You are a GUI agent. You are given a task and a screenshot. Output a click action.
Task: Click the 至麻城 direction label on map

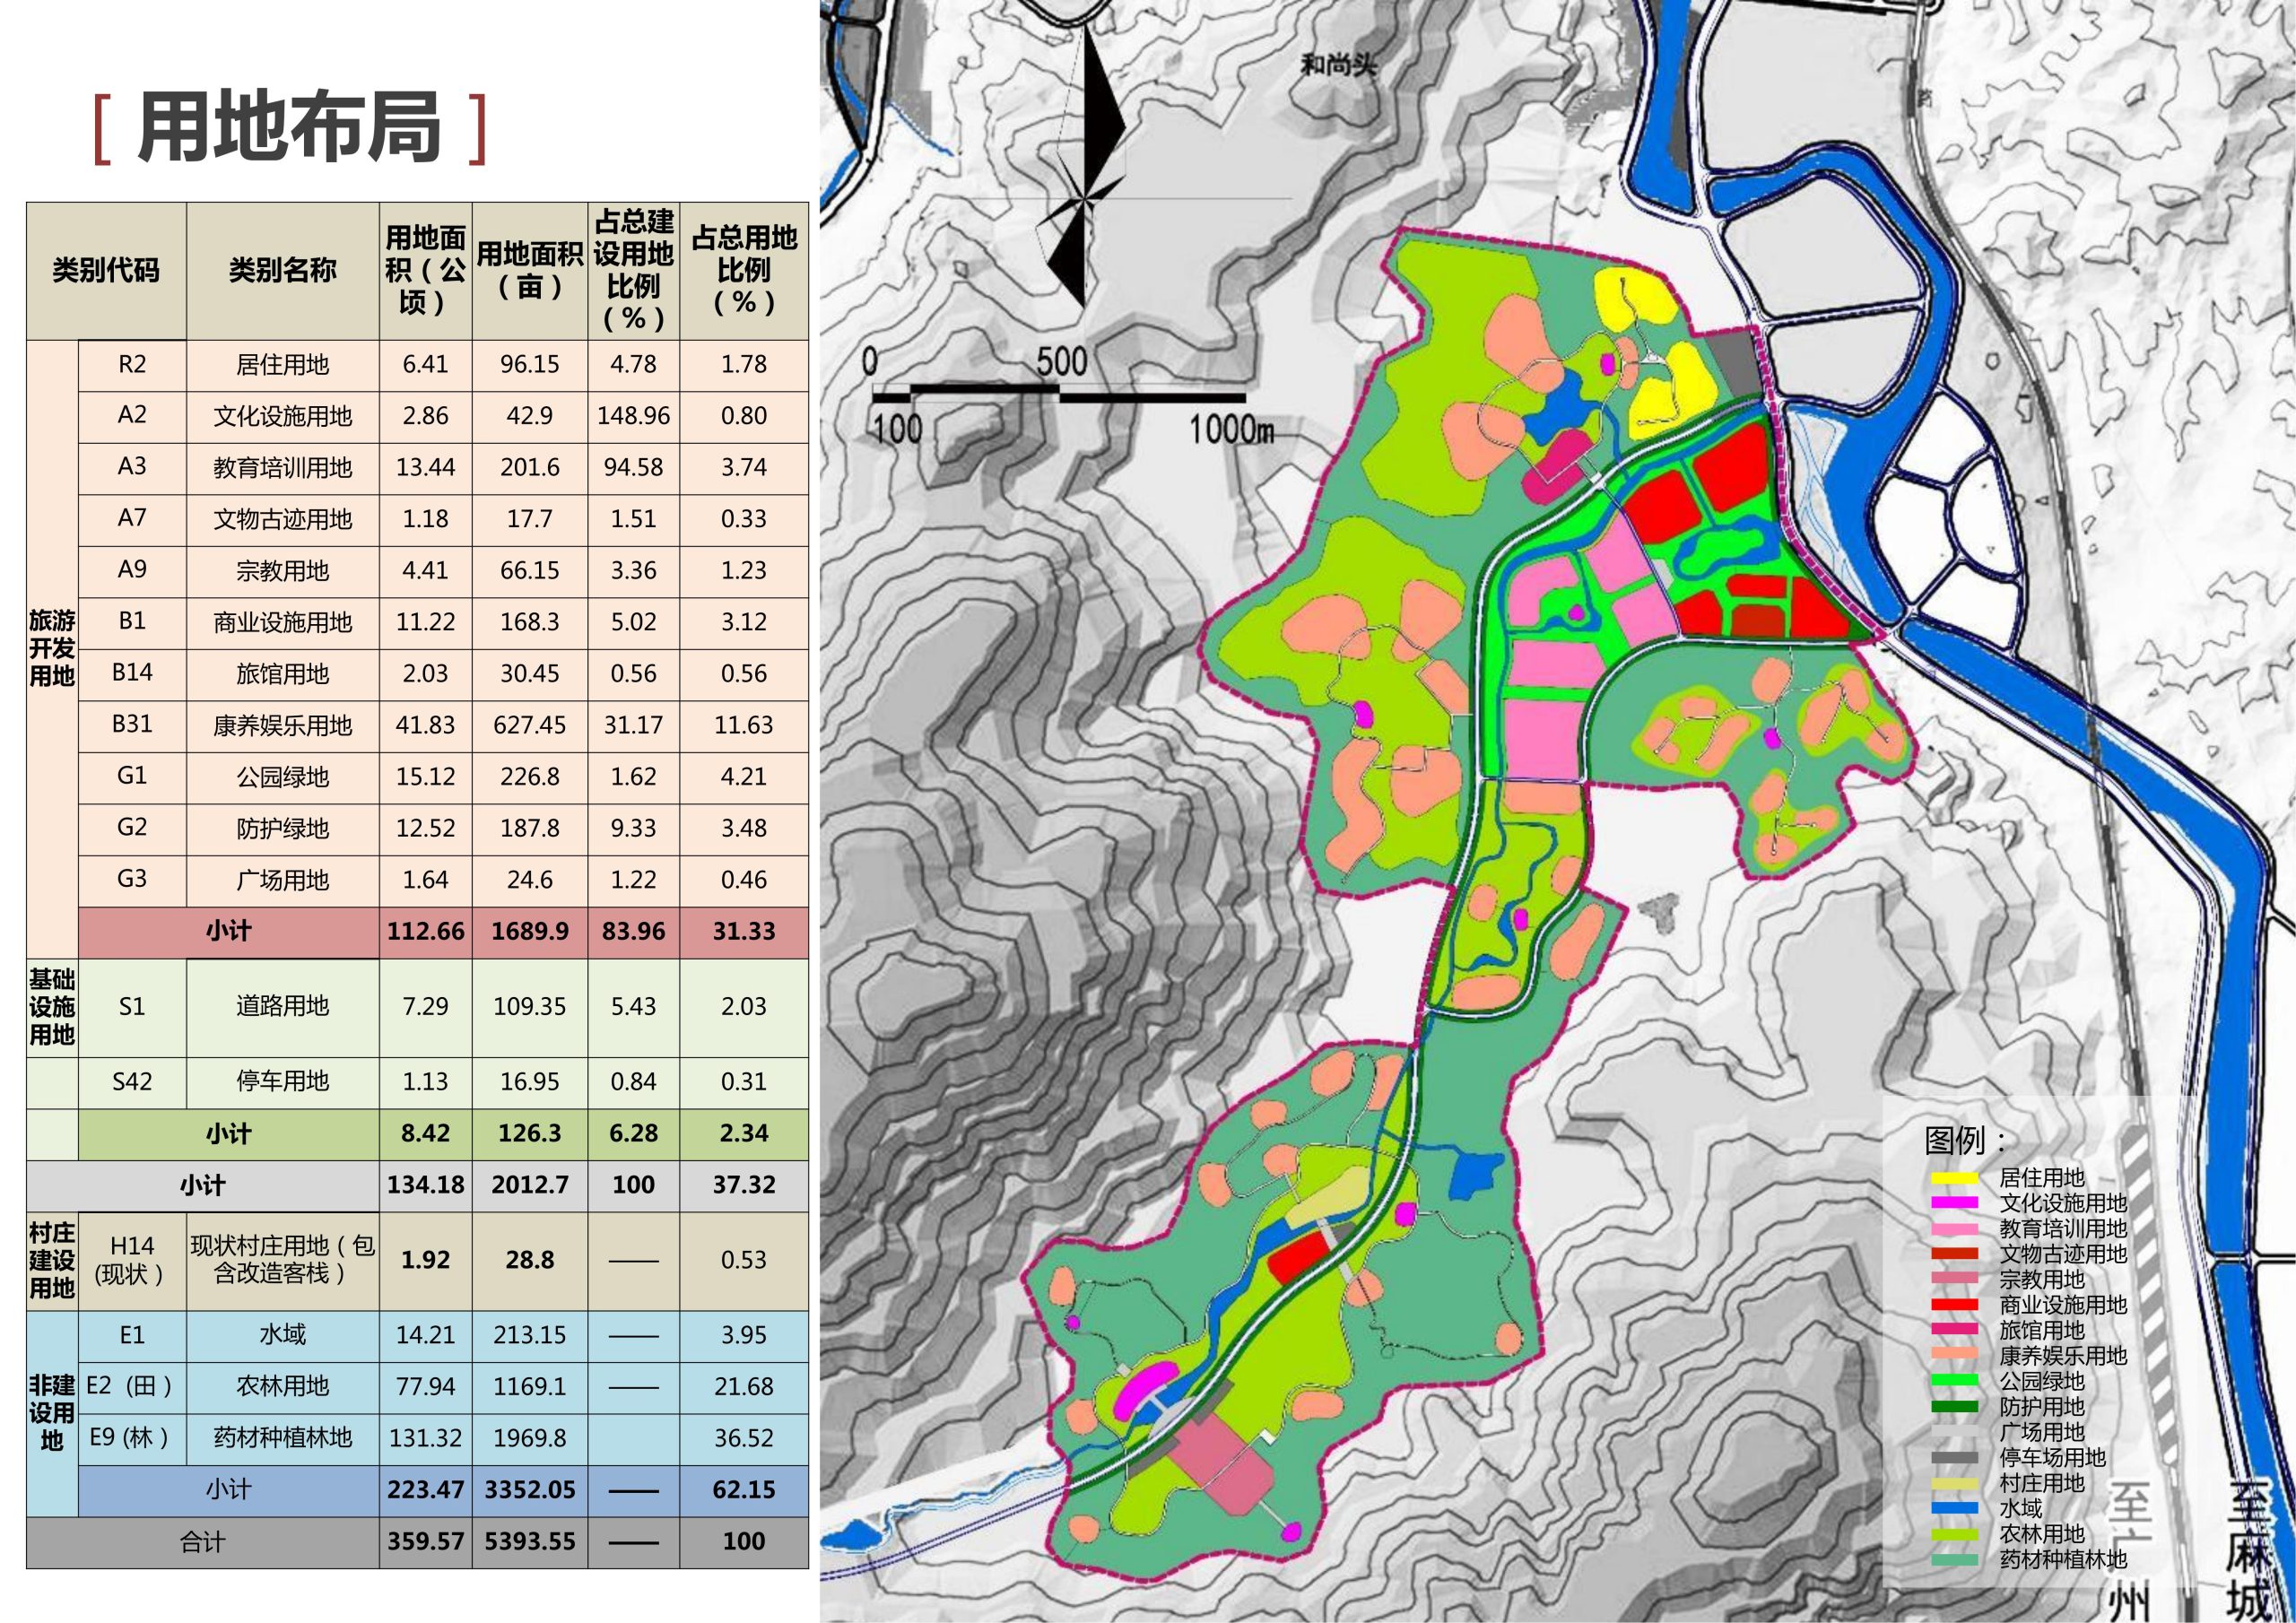coord(2249,1550)
